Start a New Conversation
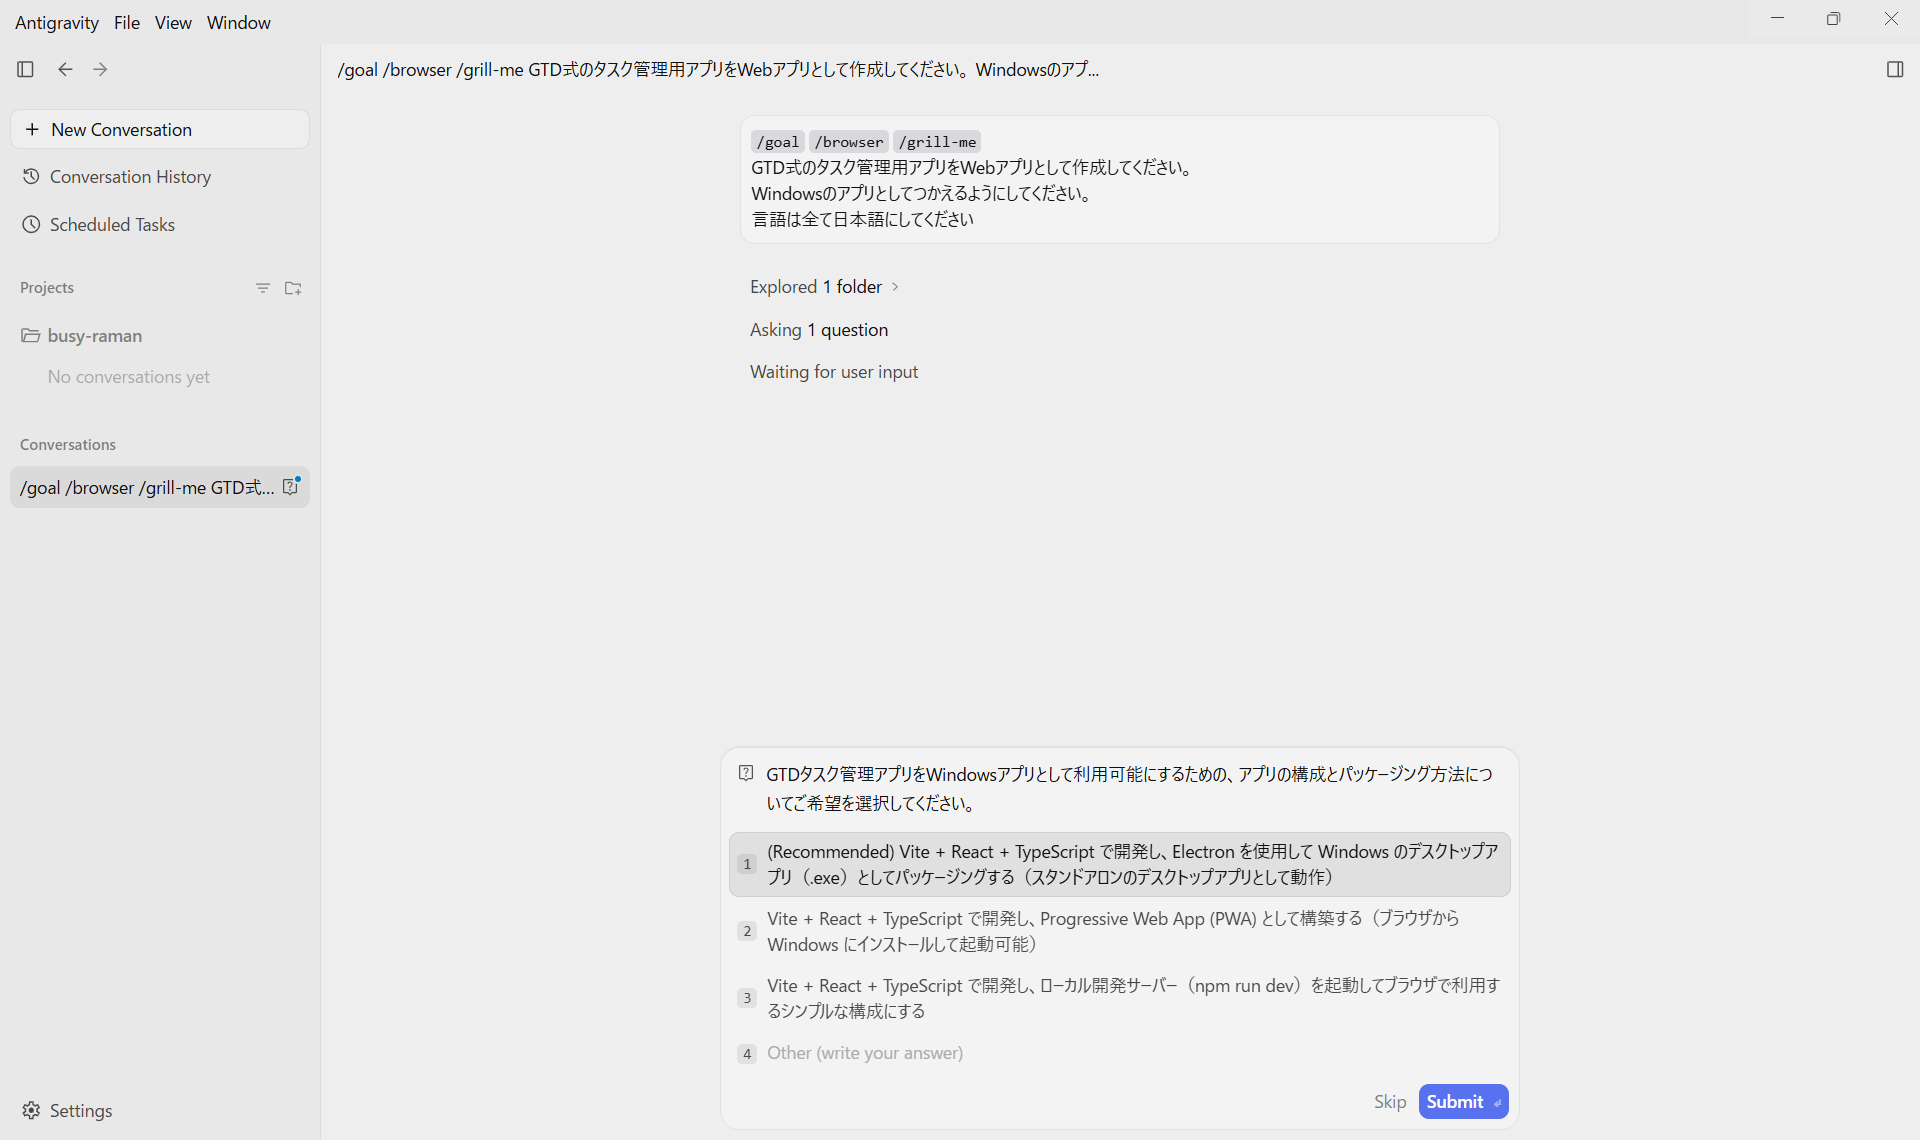This screenshot has width=1920, height=1140. (160, 129)
